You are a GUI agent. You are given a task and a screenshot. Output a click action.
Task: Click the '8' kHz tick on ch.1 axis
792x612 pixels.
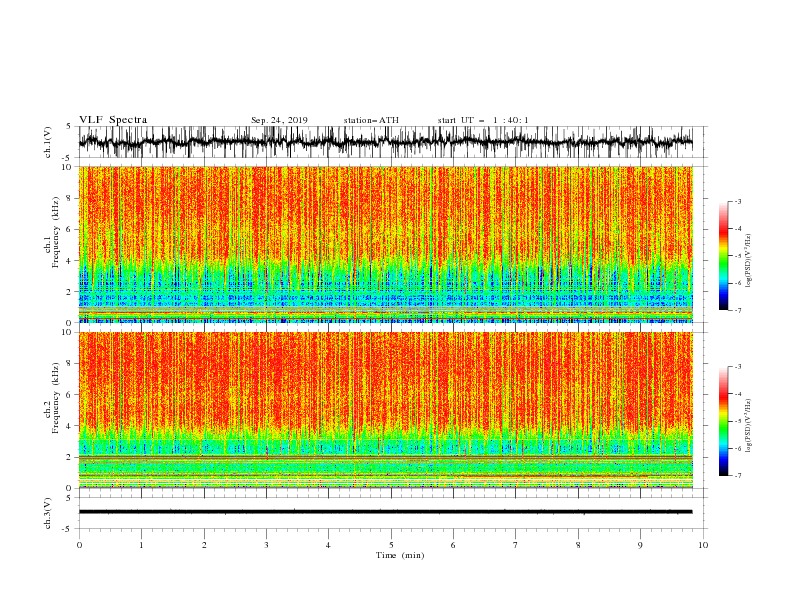tap(69, 198)
